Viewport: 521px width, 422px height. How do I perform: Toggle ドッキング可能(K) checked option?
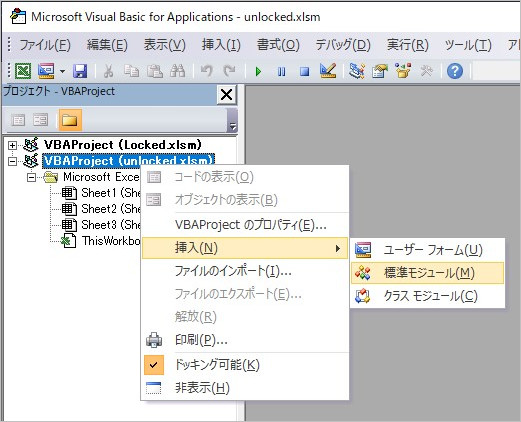point(245,365)
